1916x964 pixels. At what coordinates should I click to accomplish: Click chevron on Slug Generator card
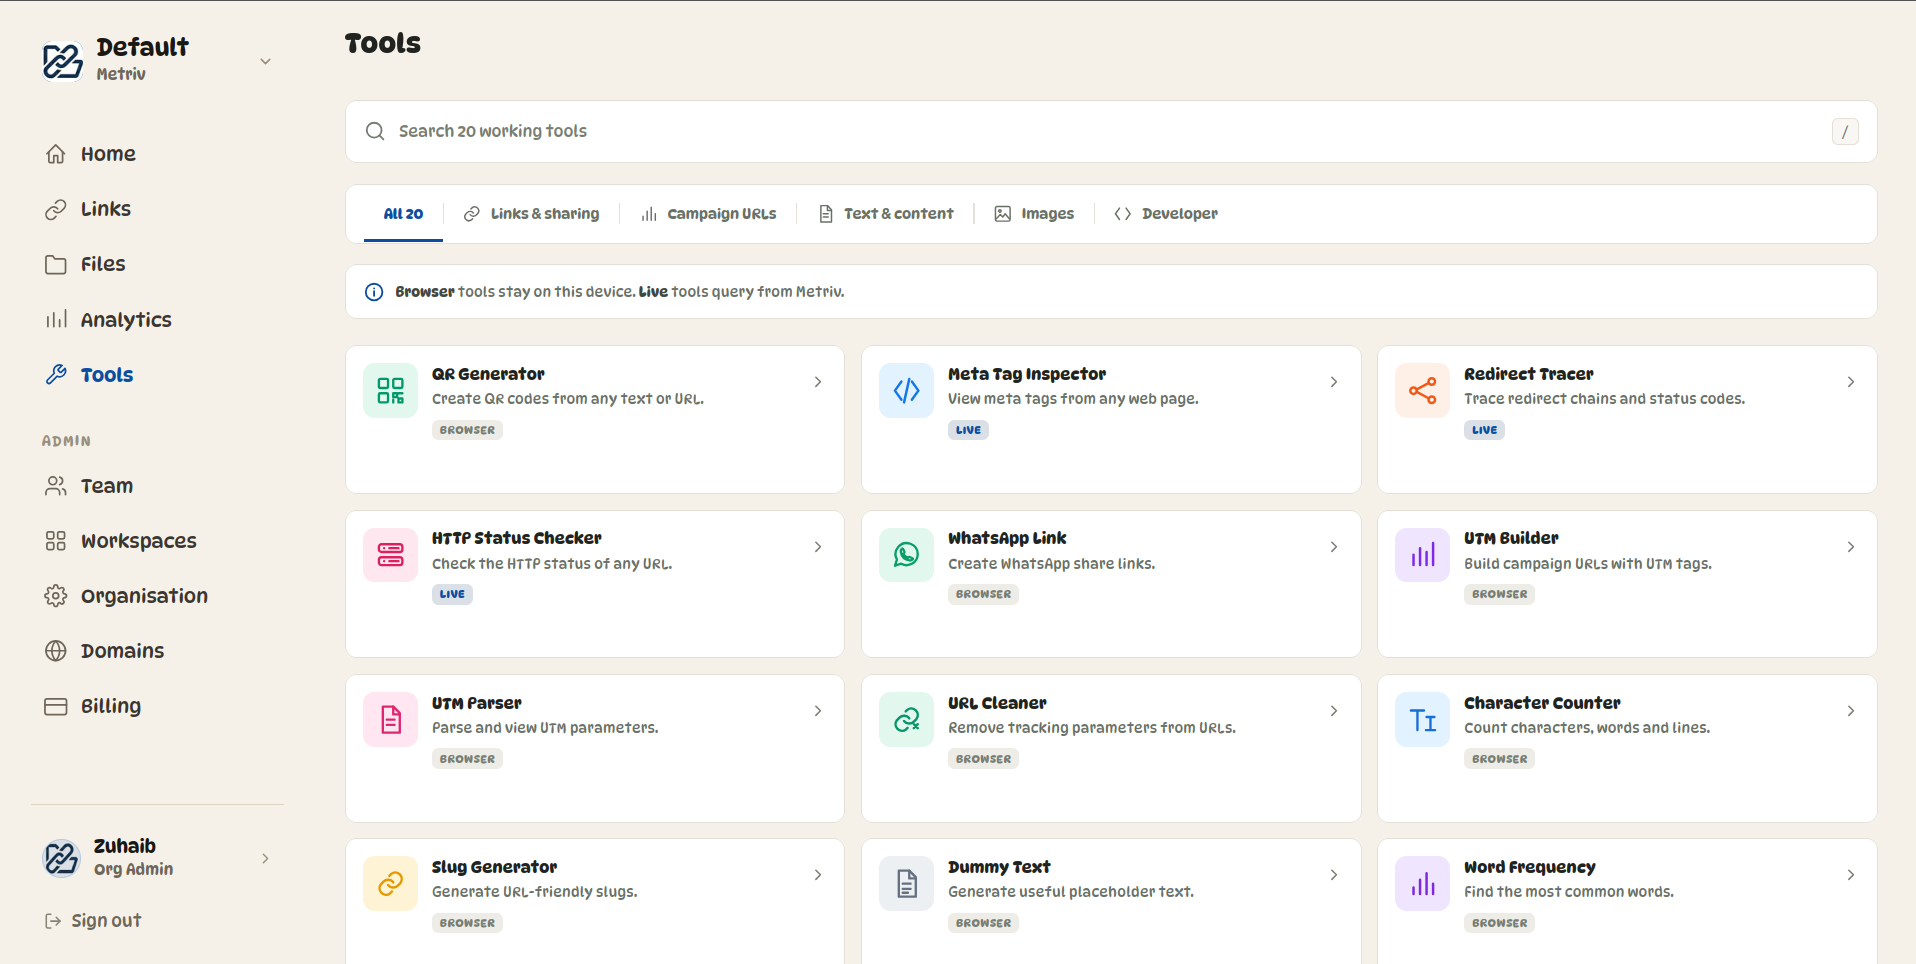coord(818,875)
